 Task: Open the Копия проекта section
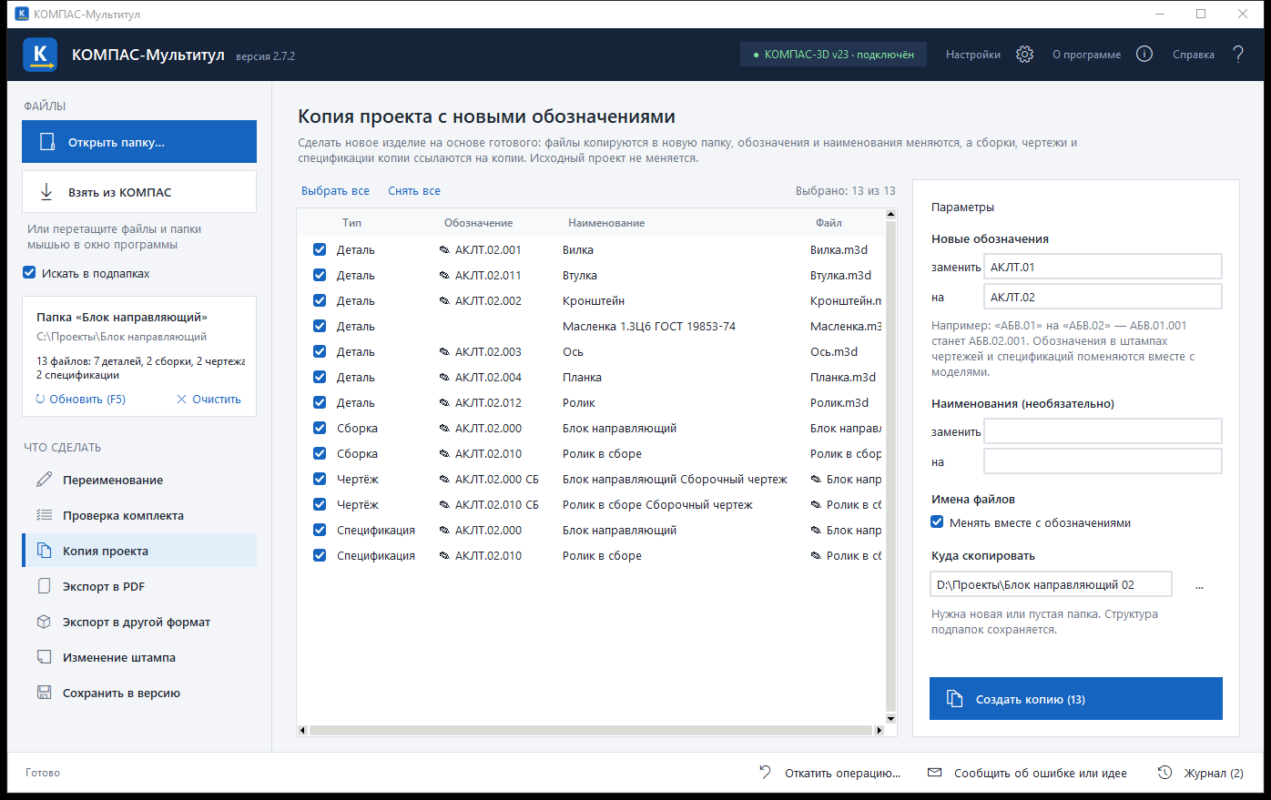pyautogui.click(x=140, y=551)
